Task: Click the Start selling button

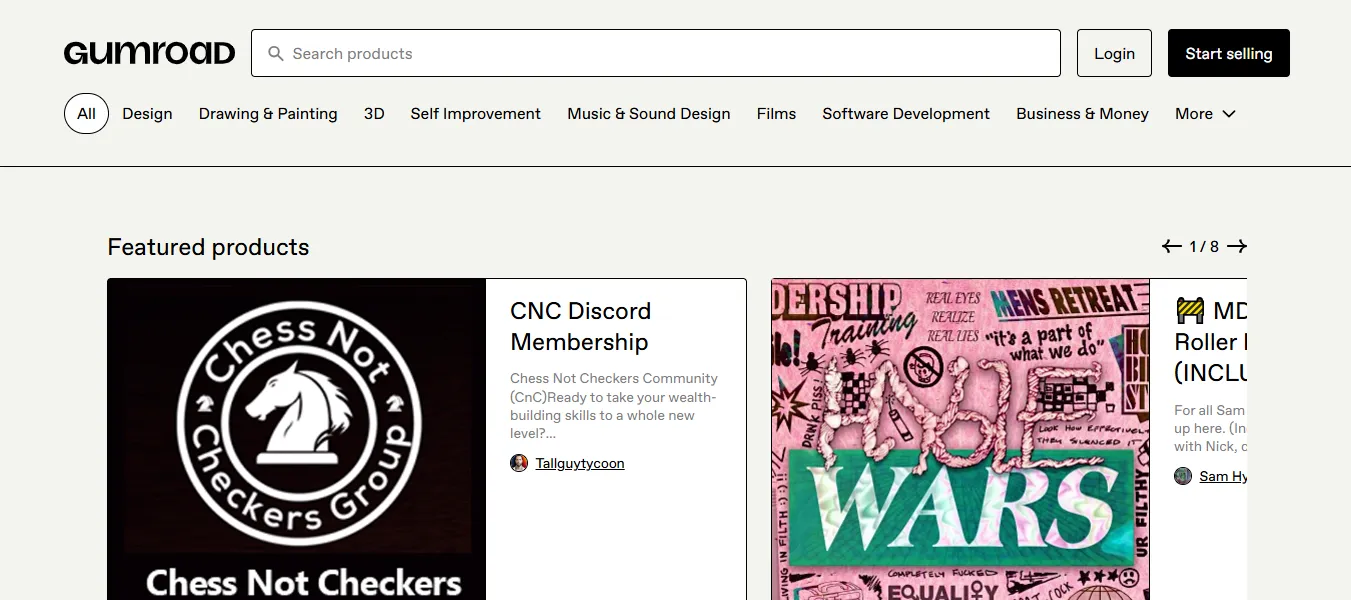Action: [x=1228, y=53]
